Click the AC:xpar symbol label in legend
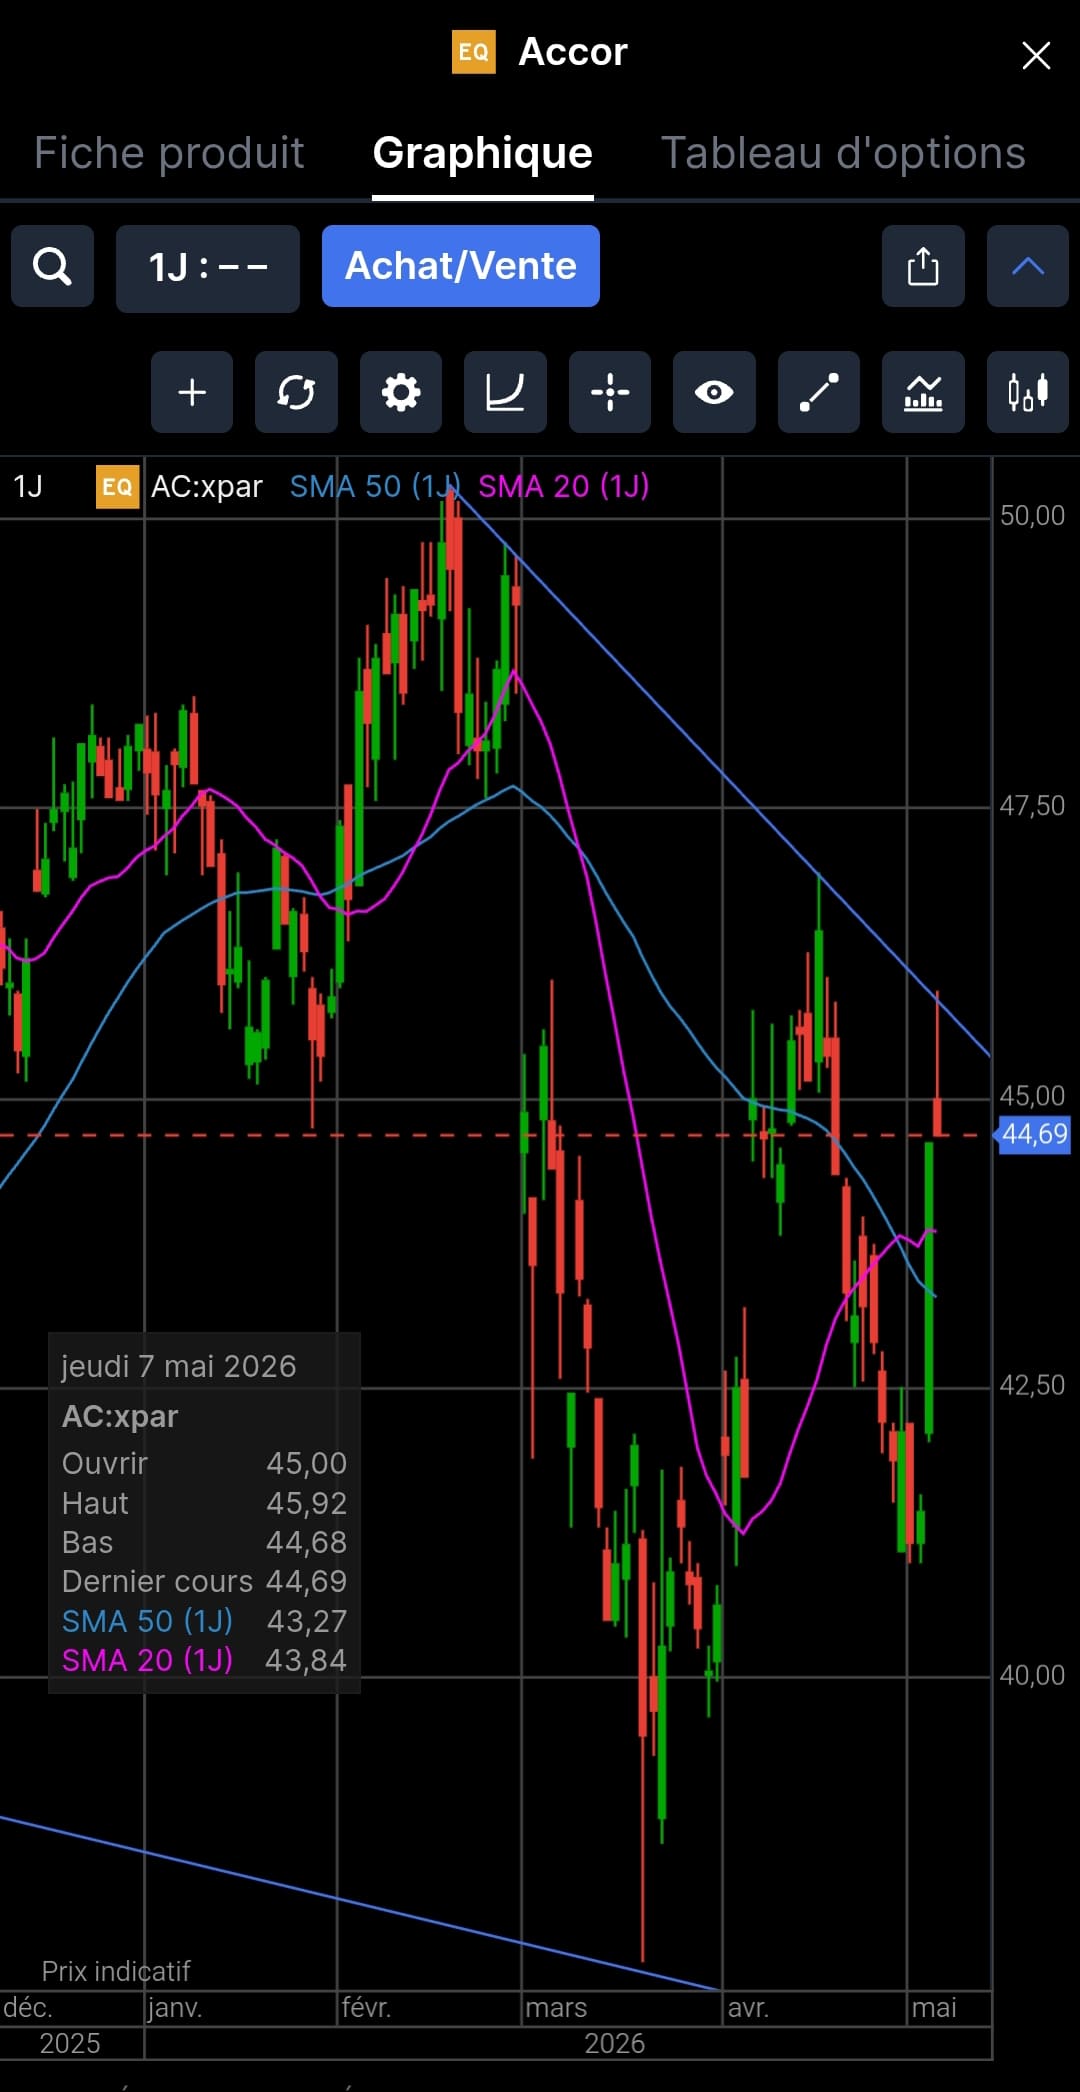The width and height of the screenshot is (1080, 2092). tap(207, 487)
